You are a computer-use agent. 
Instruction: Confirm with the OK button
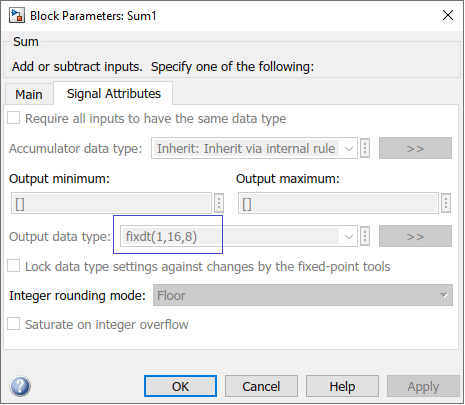[180, 386]
